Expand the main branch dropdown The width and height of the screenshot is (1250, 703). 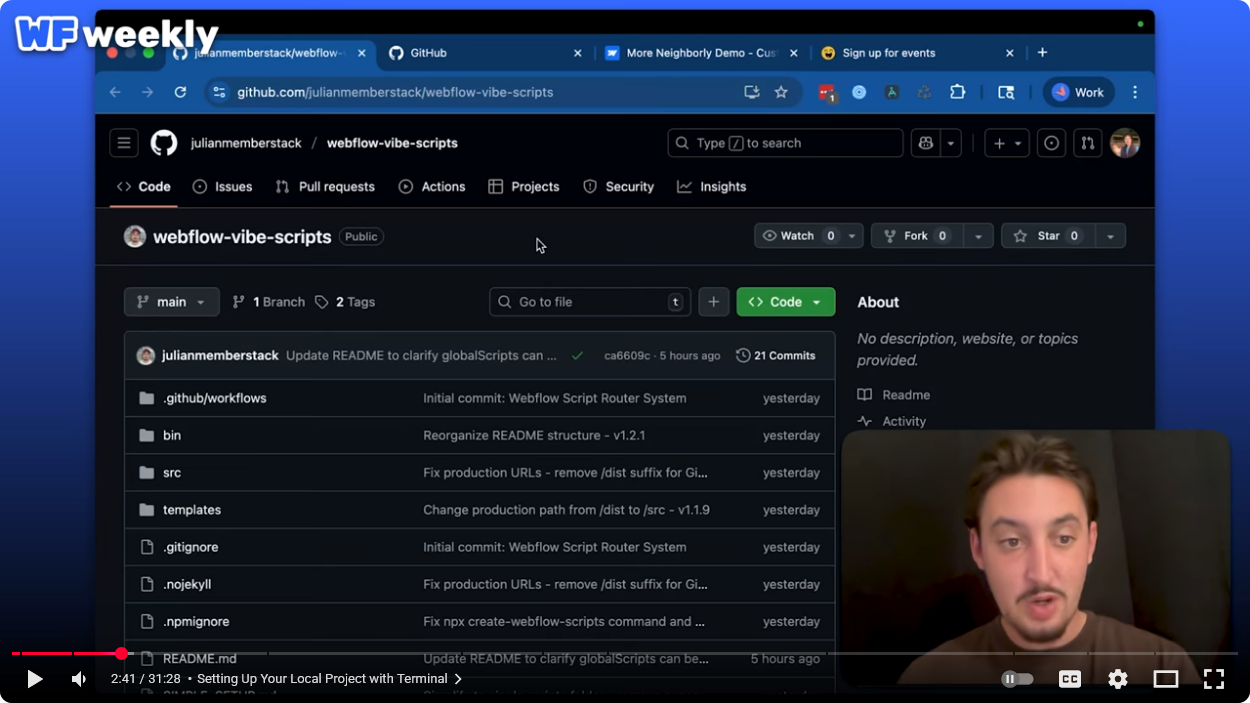[171, 302]
